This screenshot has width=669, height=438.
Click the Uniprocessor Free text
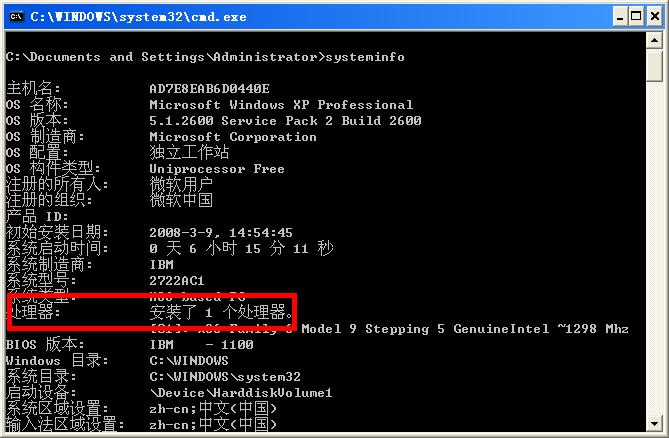click(x=217, y=169)
